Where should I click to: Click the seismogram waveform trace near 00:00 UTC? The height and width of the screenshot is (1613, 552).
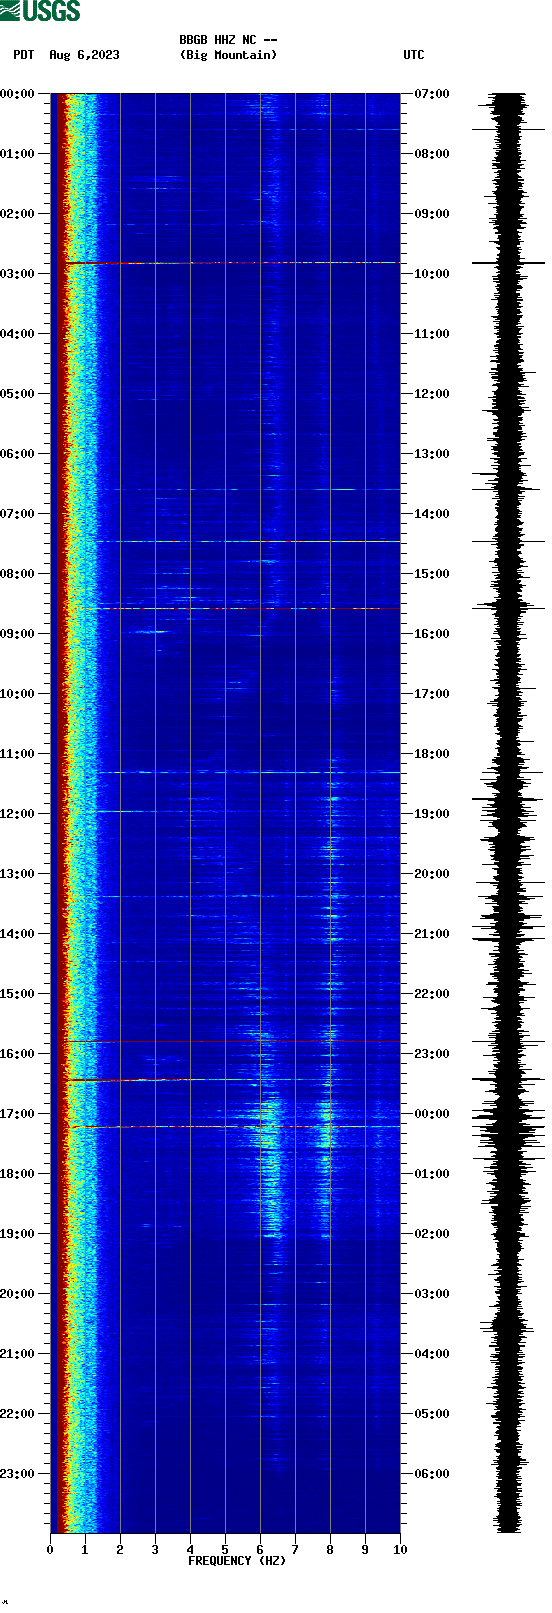[508, 1114]
